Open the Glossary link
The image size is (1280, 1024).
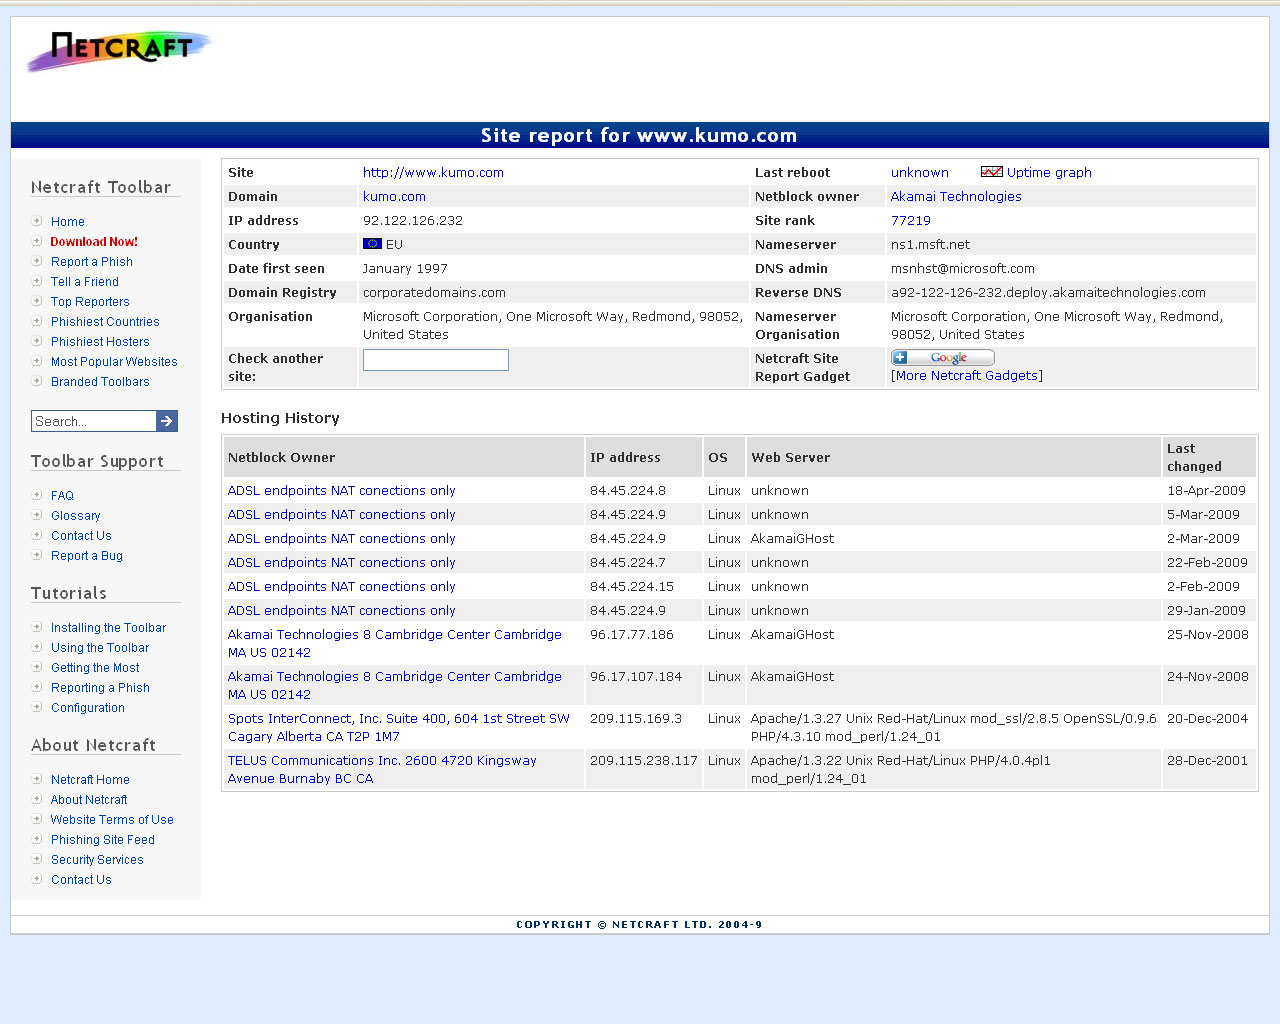(x=76, y=516)
